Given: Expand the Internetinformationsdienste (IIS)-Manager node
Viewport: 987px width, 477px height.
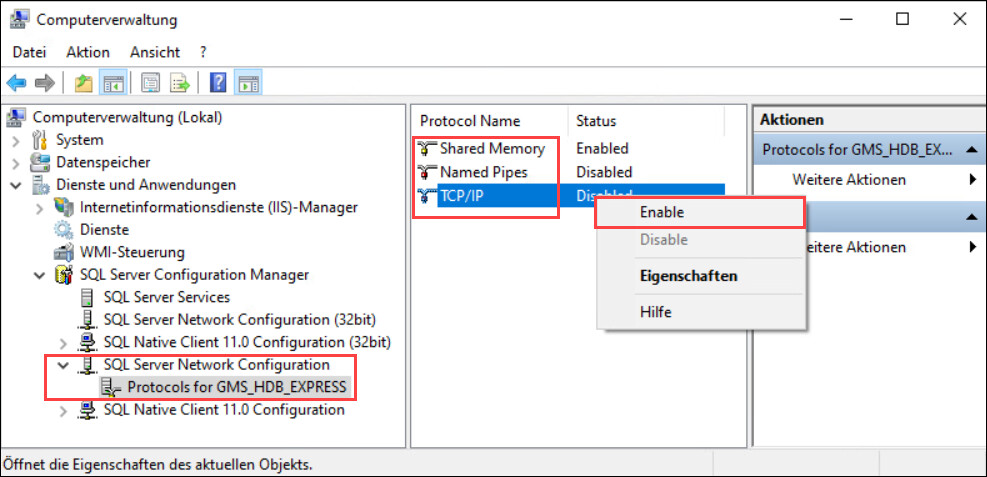Looking at the screenshot, I should (x=39, y=208).
